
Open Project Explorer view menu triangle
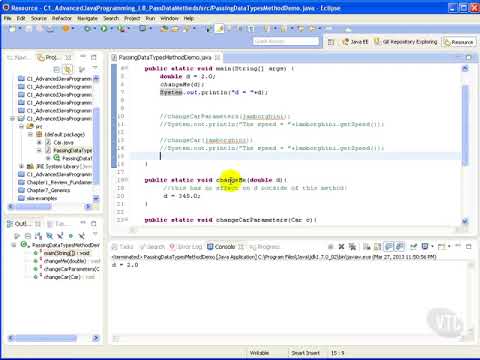coord(95,68)
